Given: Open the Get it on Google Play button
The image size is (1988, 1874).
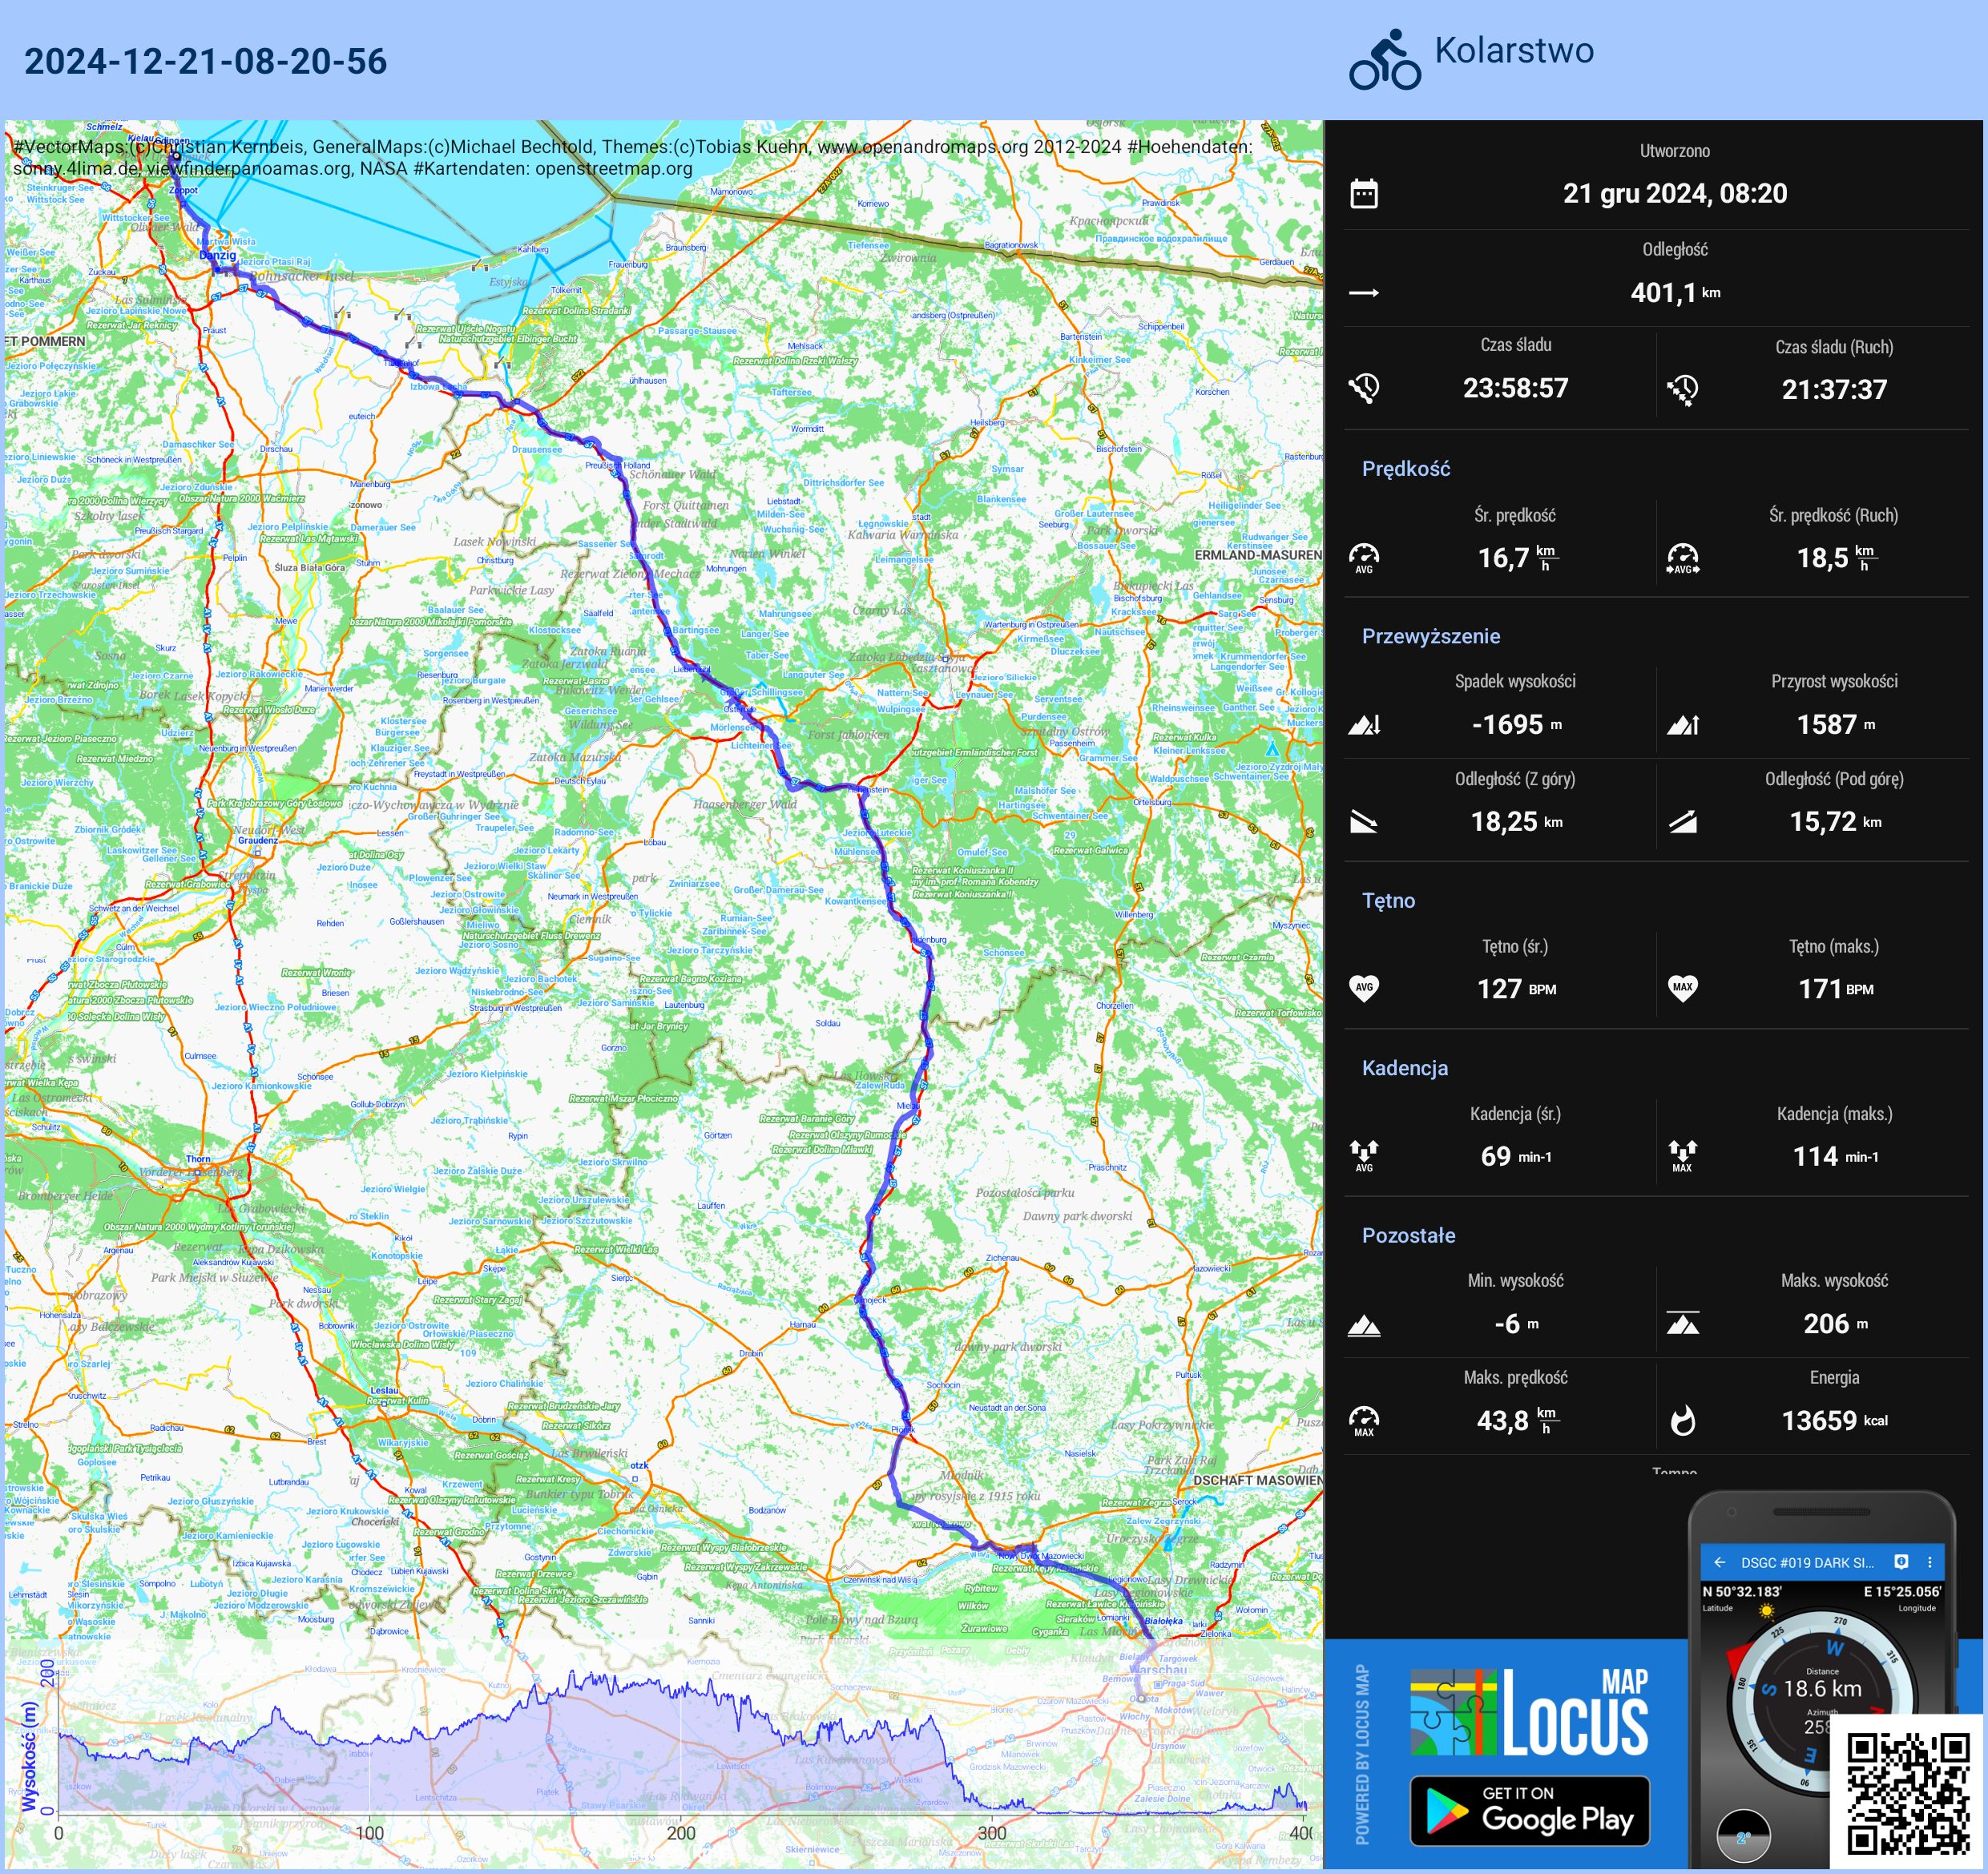Looking at the screenshot, I should point(1529,1810).
